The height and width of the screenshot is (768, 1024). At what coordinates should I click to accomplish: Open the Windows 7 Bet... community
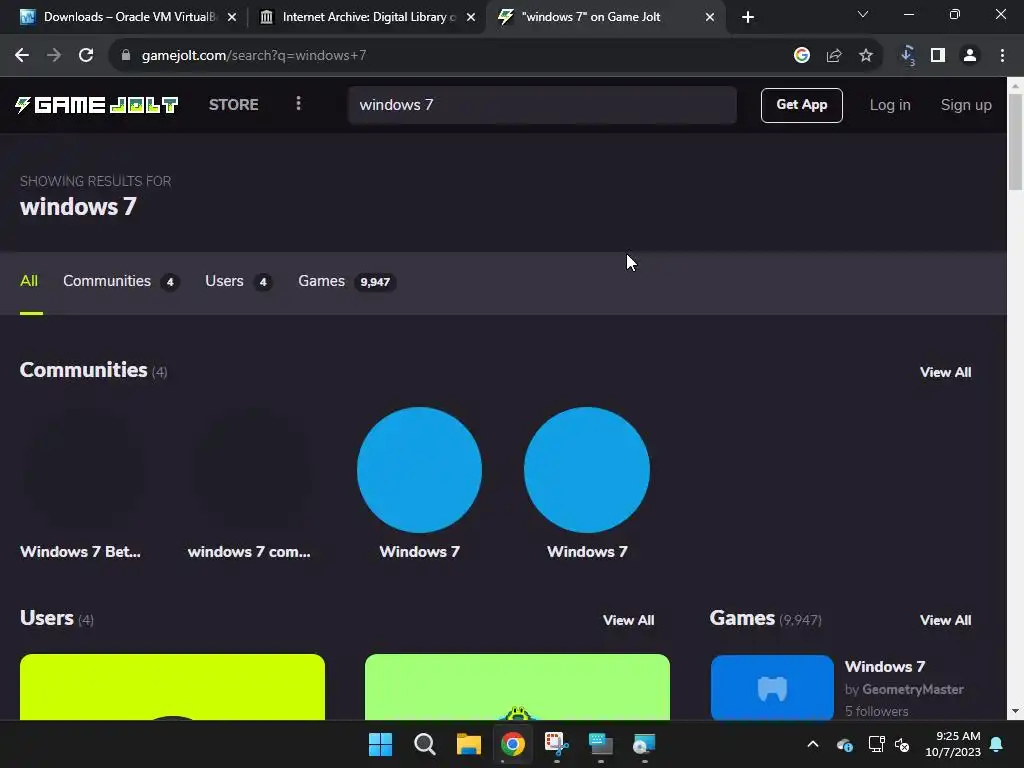tap(83, 484)
